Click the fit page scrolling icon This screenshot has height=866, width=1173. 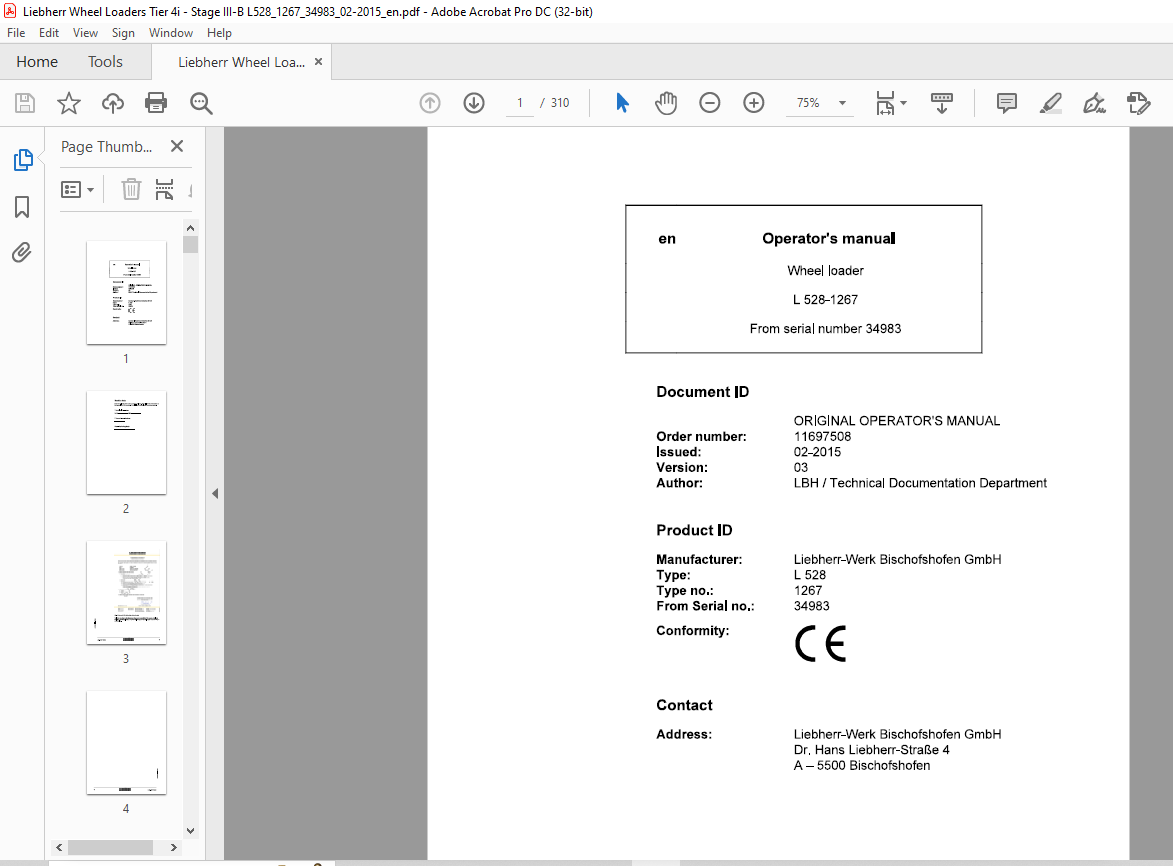tap(885, 103)
